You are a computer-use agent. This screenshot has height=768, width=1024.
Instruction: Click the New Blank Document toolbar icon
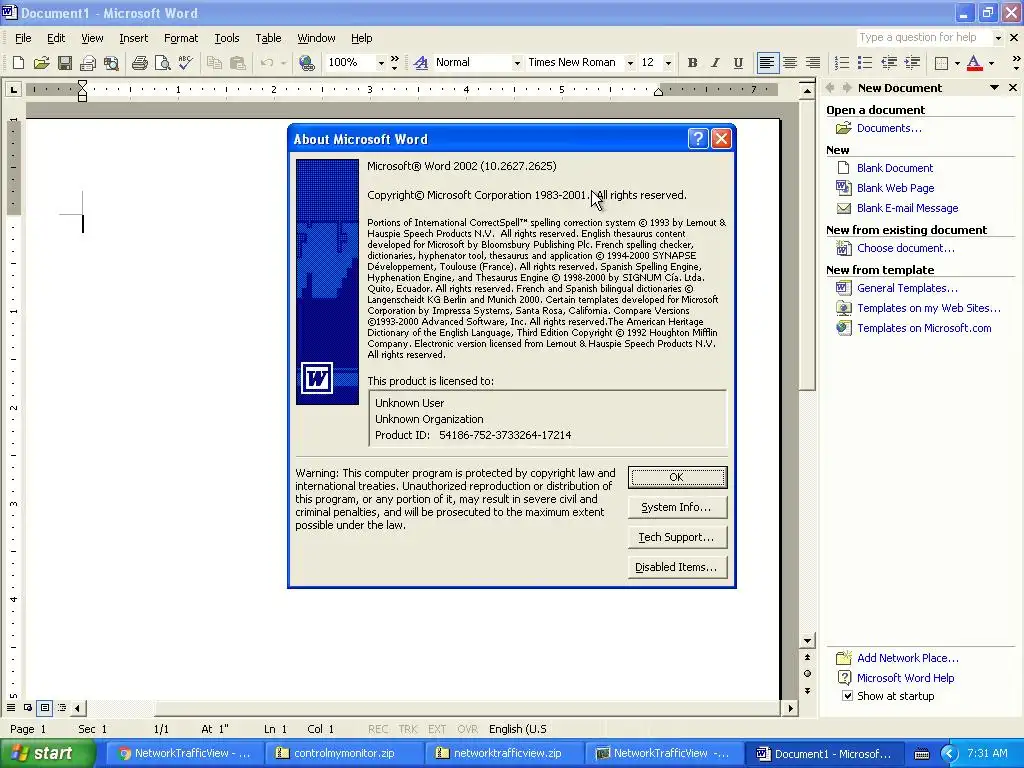point(18,63)
